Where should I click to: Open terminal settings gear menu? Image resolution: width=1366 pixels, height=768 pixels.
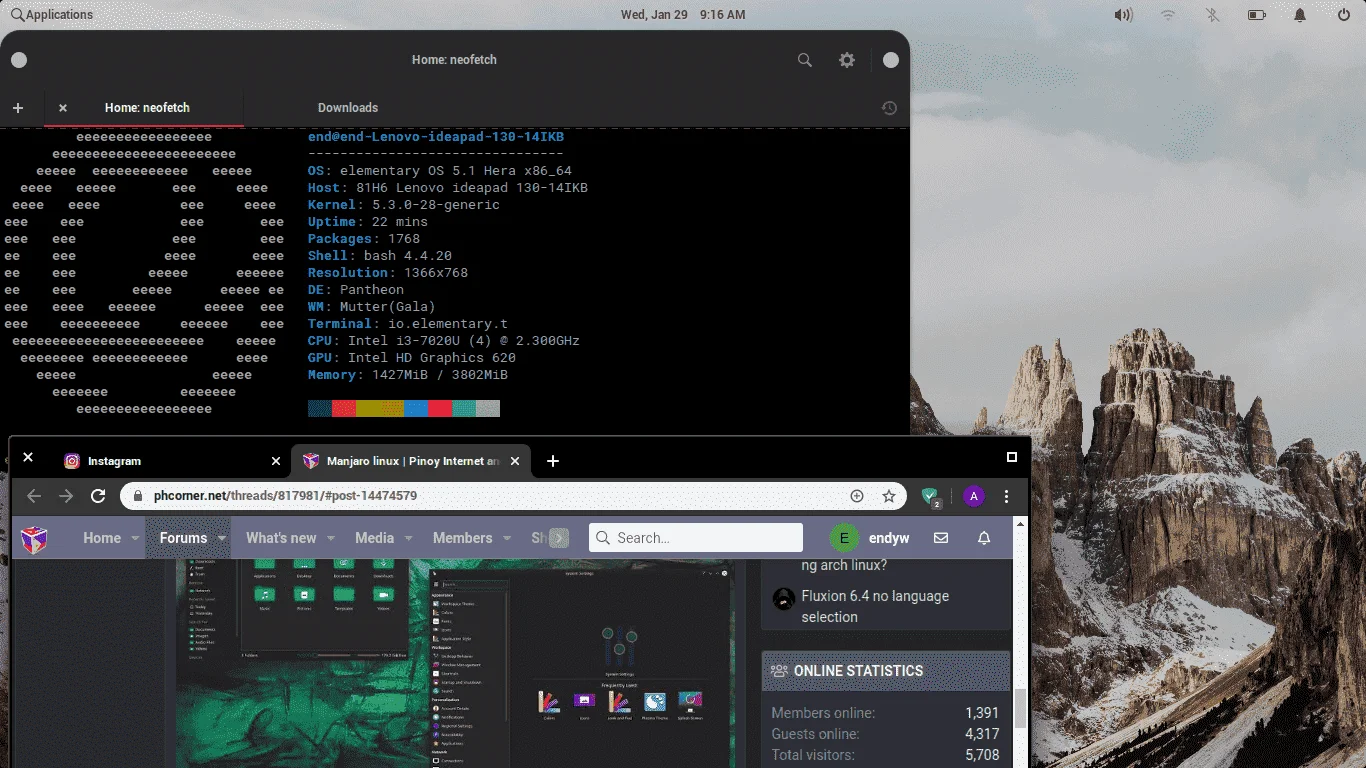point(847,60)
